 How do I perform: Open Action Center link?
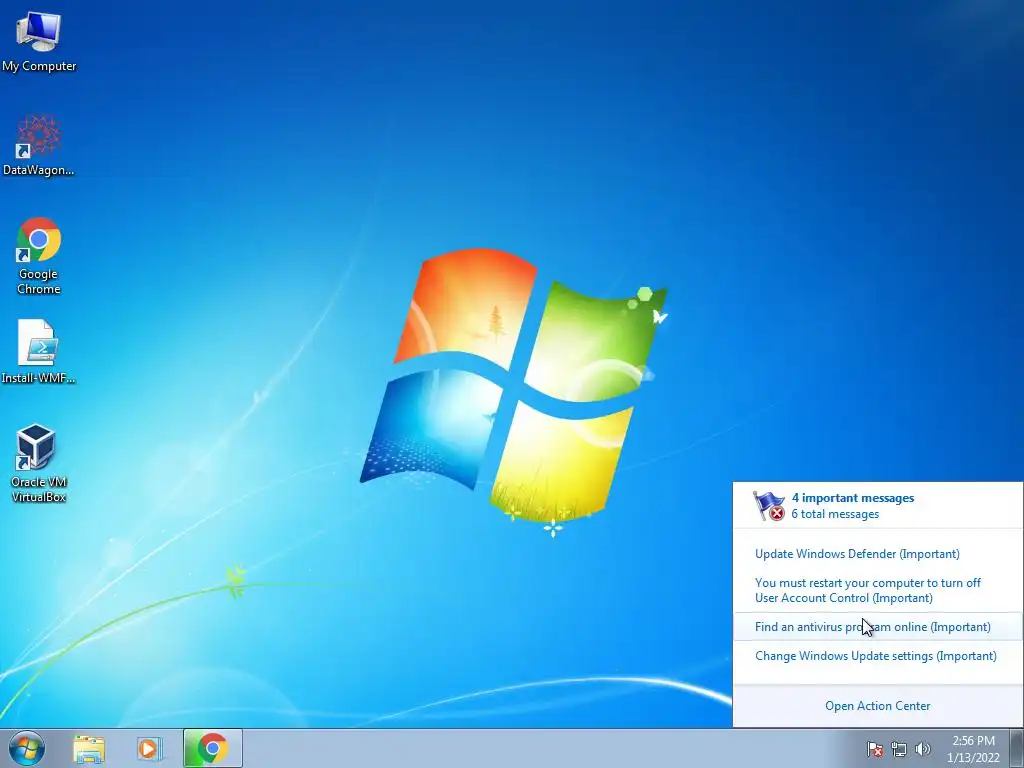(877, 706)
